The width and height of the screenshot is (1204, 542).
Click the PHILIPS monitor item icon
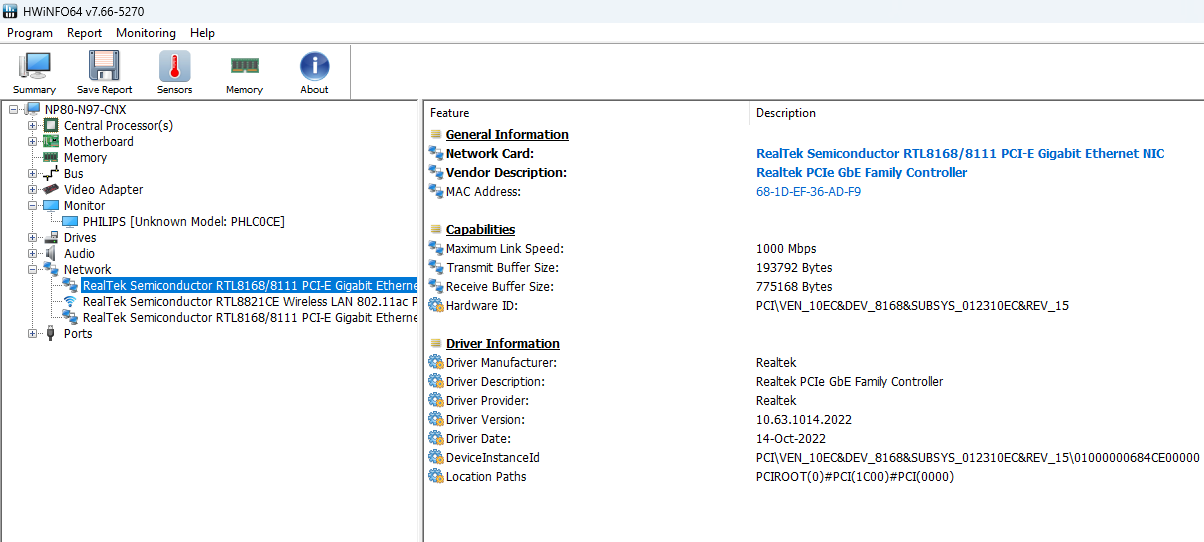pyautogui.click(x=70, y=221)
